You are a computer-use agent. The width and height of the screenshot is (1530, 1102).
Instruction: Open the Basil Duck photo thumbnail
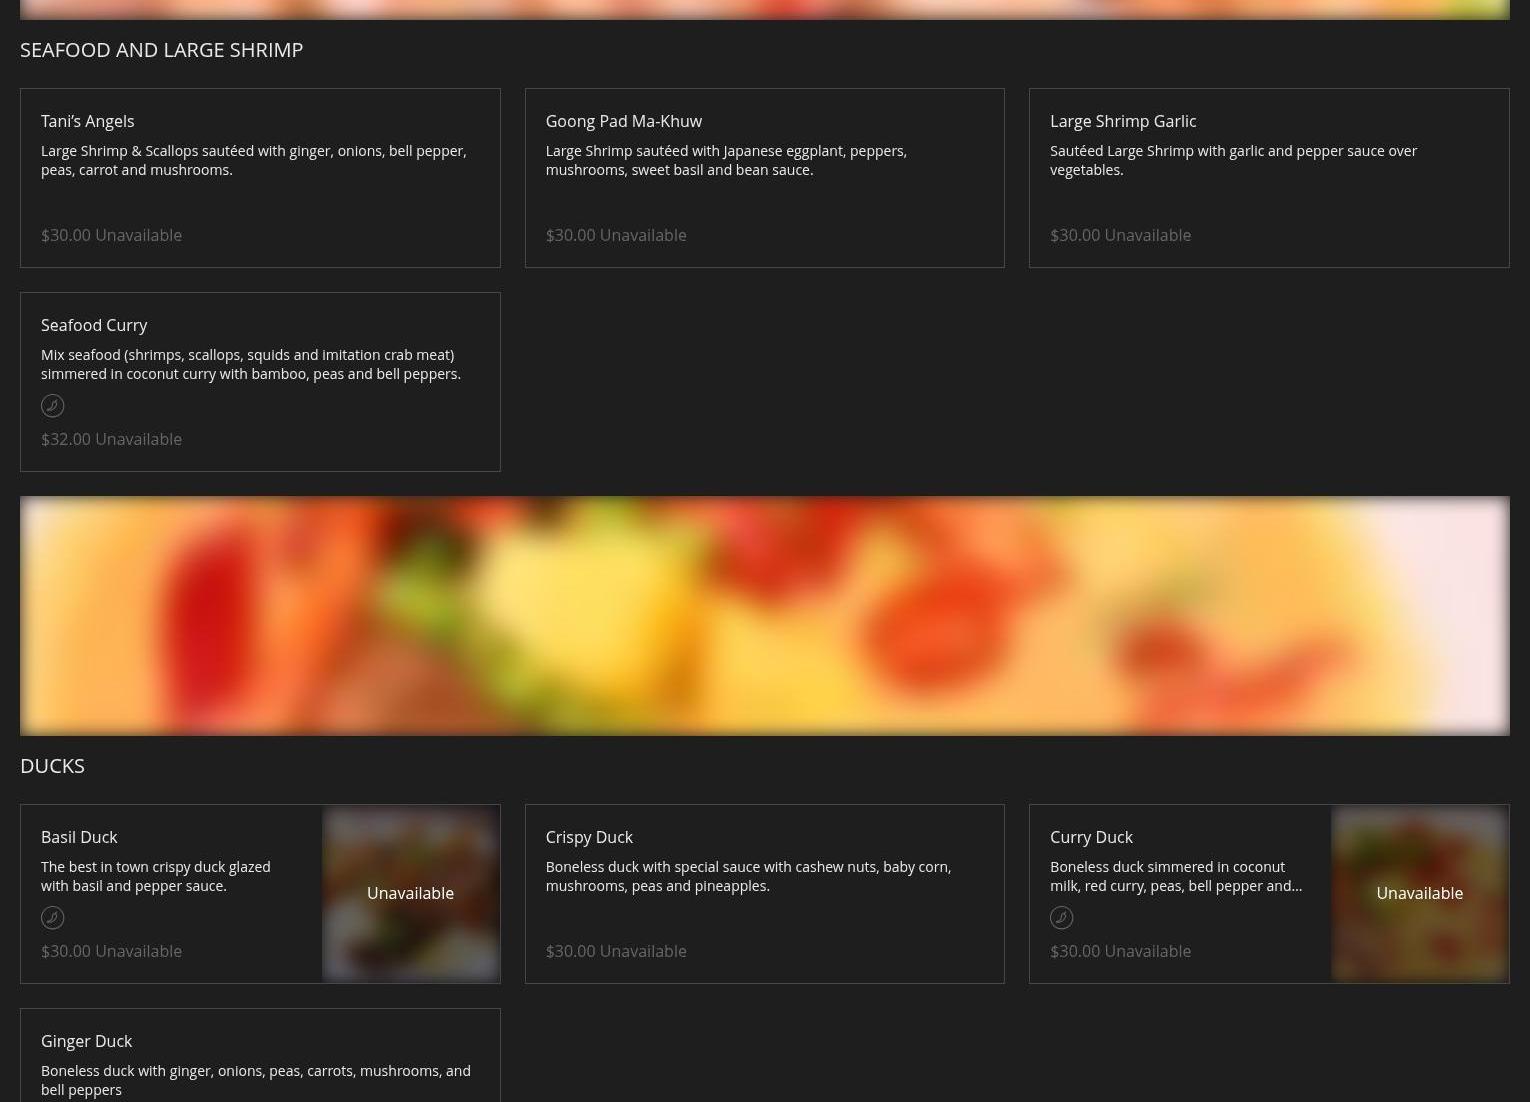point(410,893)
